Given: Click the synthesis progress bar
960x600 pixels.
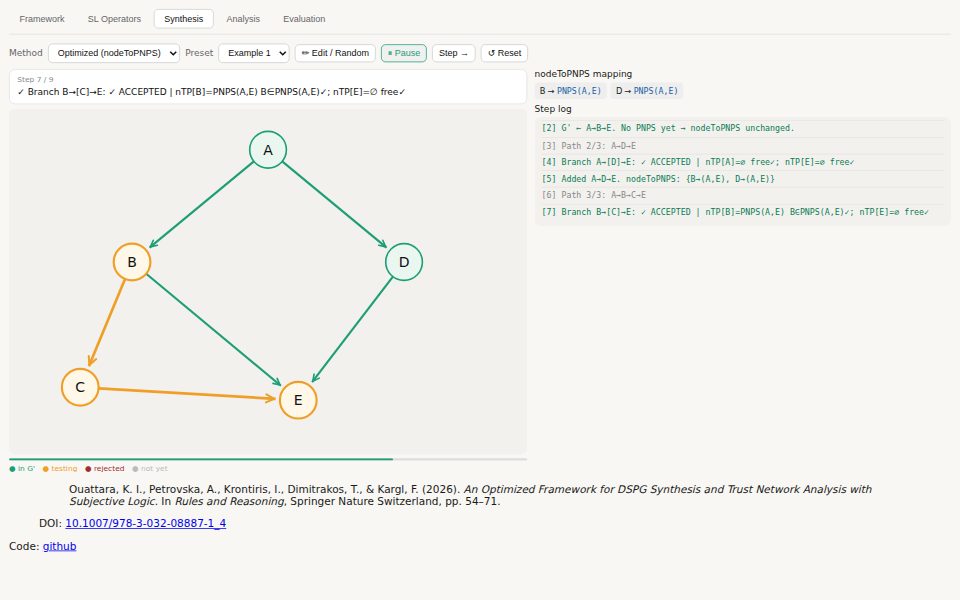Looking at the screenshot, I should 268,459.
